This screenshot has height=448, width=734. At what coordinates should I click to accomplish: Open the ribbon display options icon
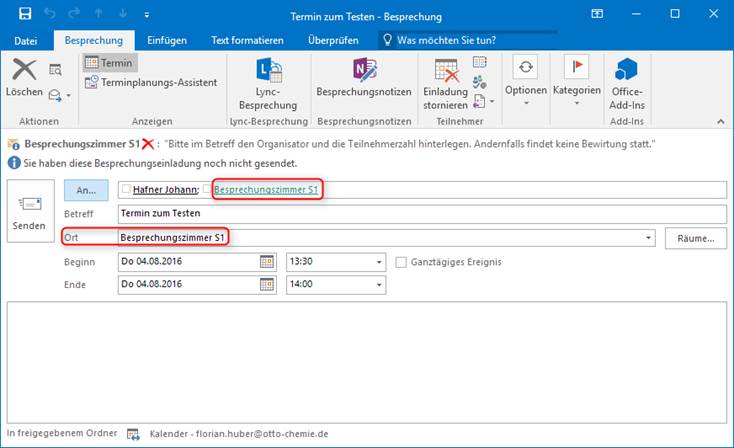point(597,14)
